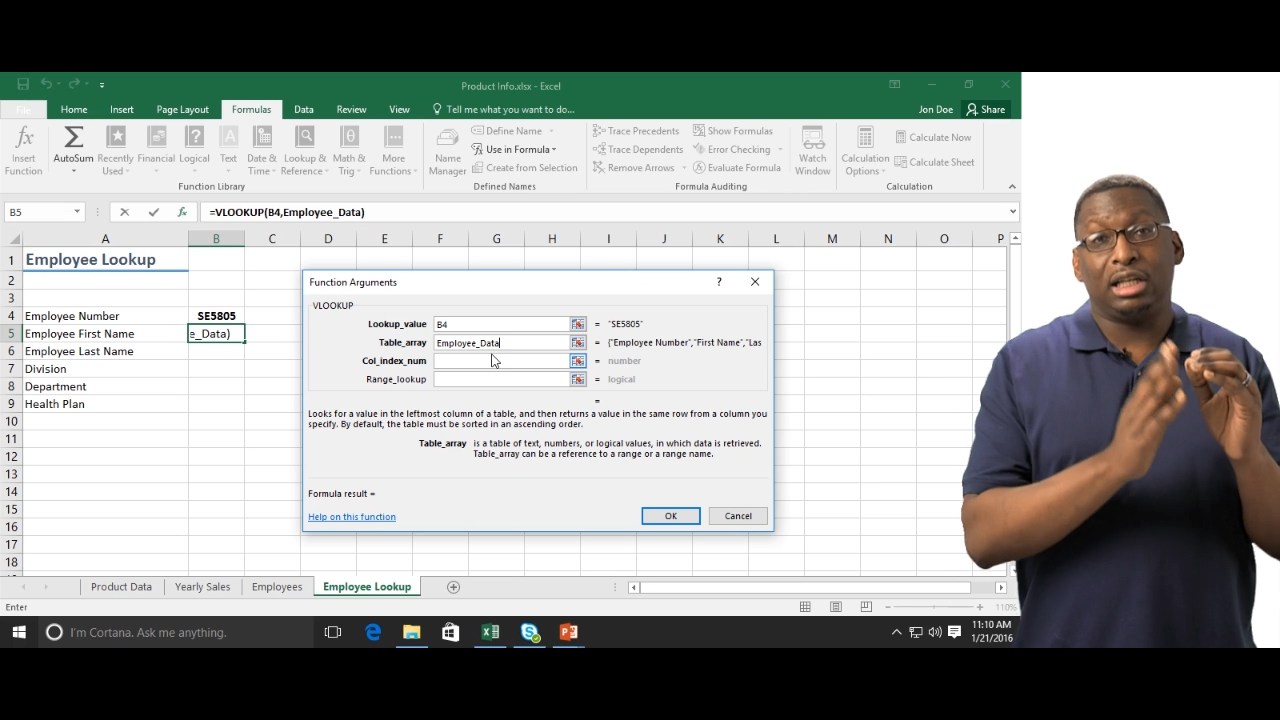Open the Insert Function dialog icon
Viewport: 1280px width, 720px height.
pos(24,150)
